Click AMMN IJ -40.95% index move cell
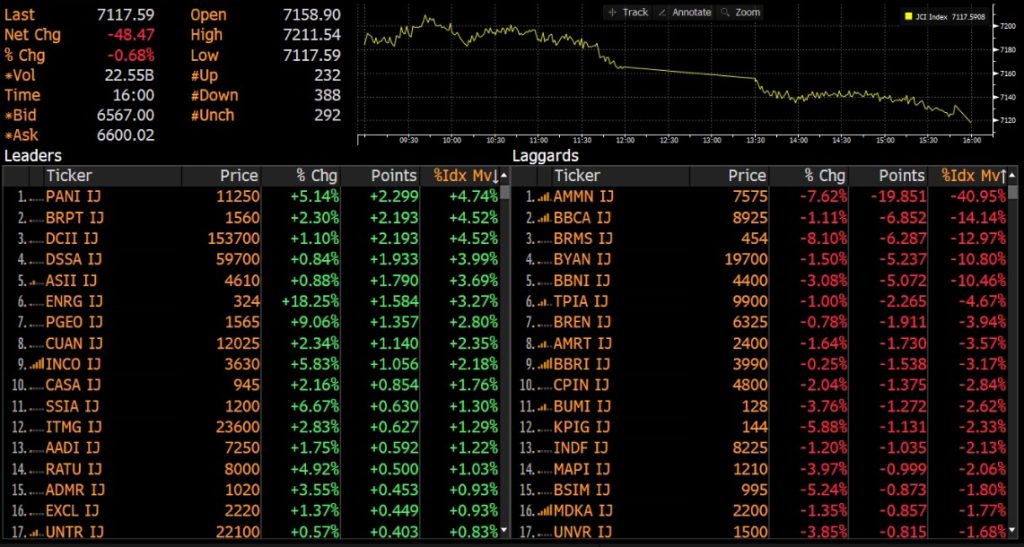 pos(978,196)
